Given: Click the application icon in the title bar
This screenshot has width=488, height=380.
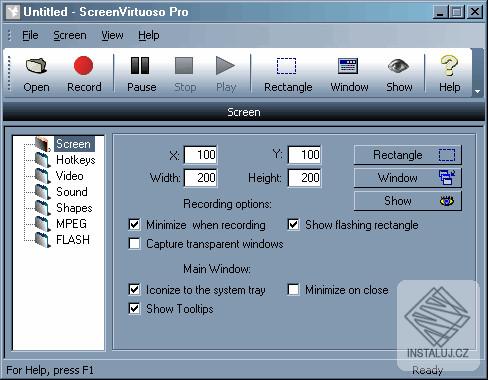Looking at the screenshot, I should pyautogui.click(x=13, y=12).
